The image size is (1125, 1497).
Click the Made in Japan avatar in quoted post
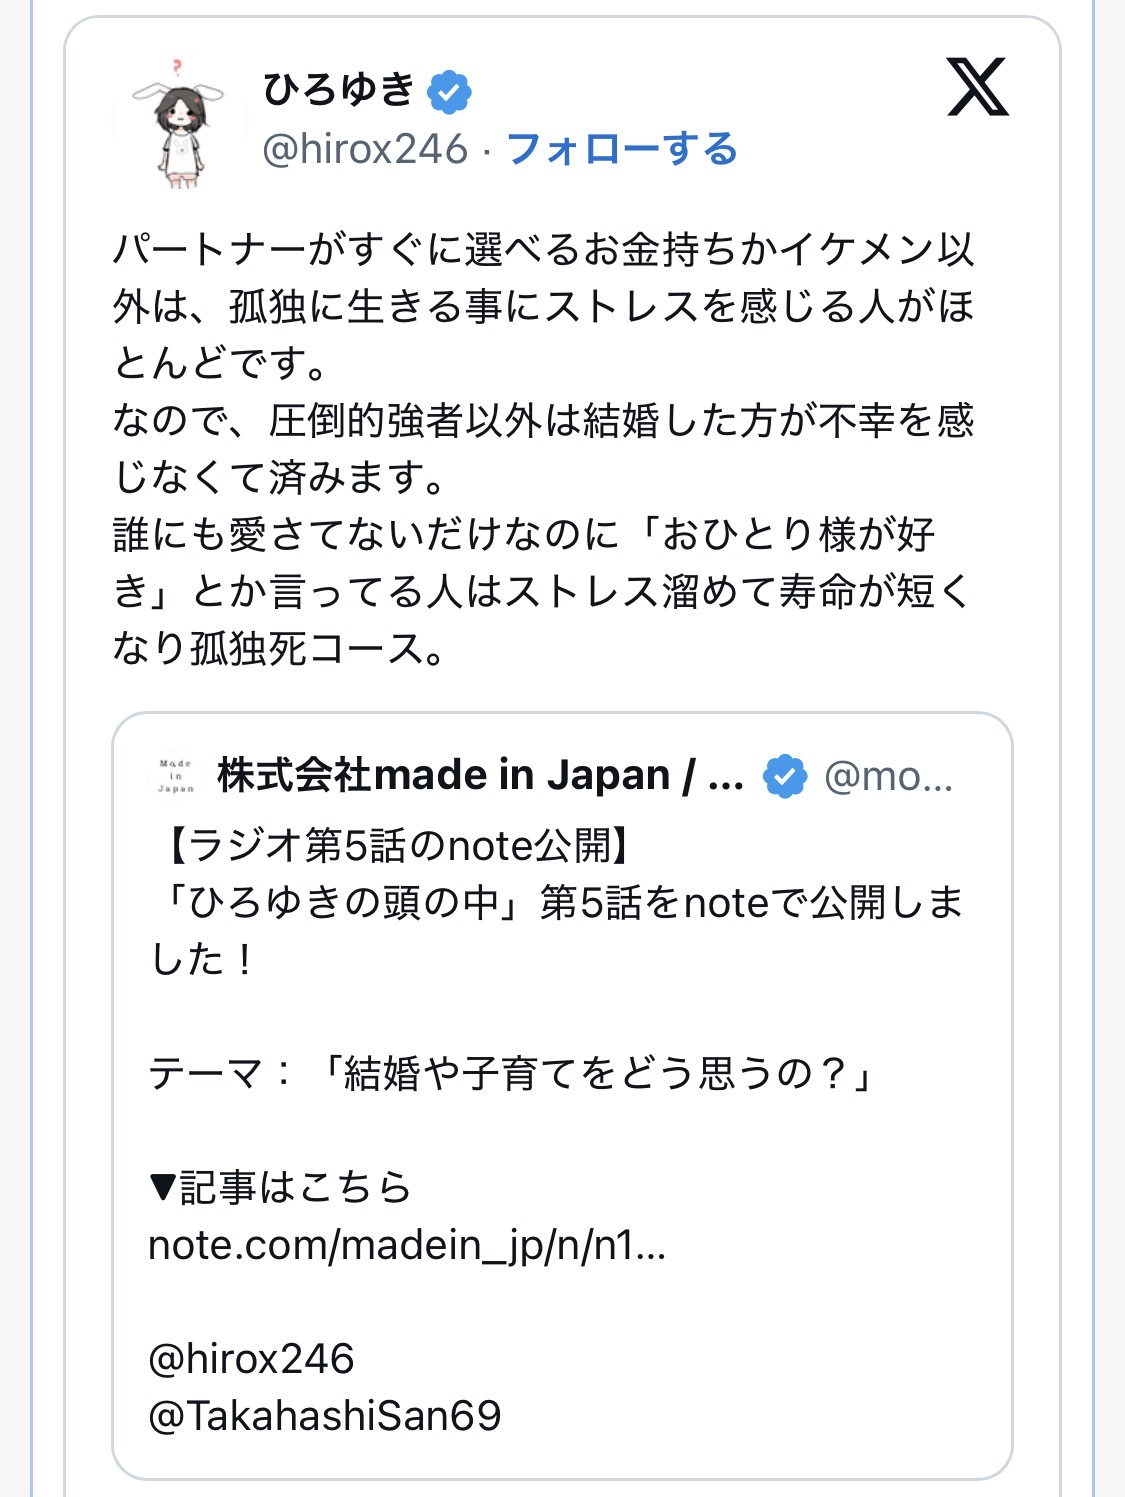coord(176,776)
